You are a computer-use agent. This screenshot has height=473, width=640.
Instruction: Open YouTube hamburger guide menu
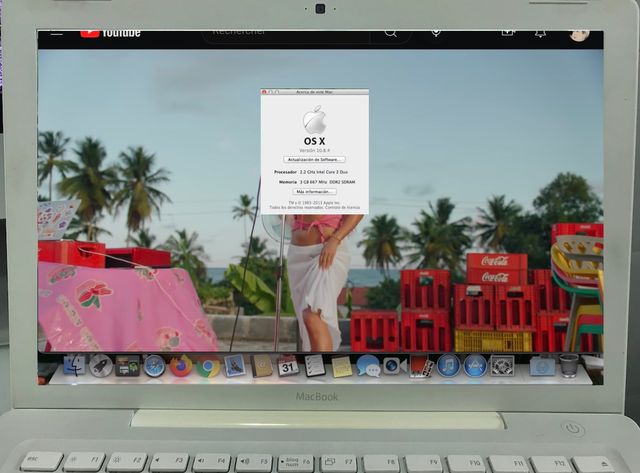pos(57,33)
